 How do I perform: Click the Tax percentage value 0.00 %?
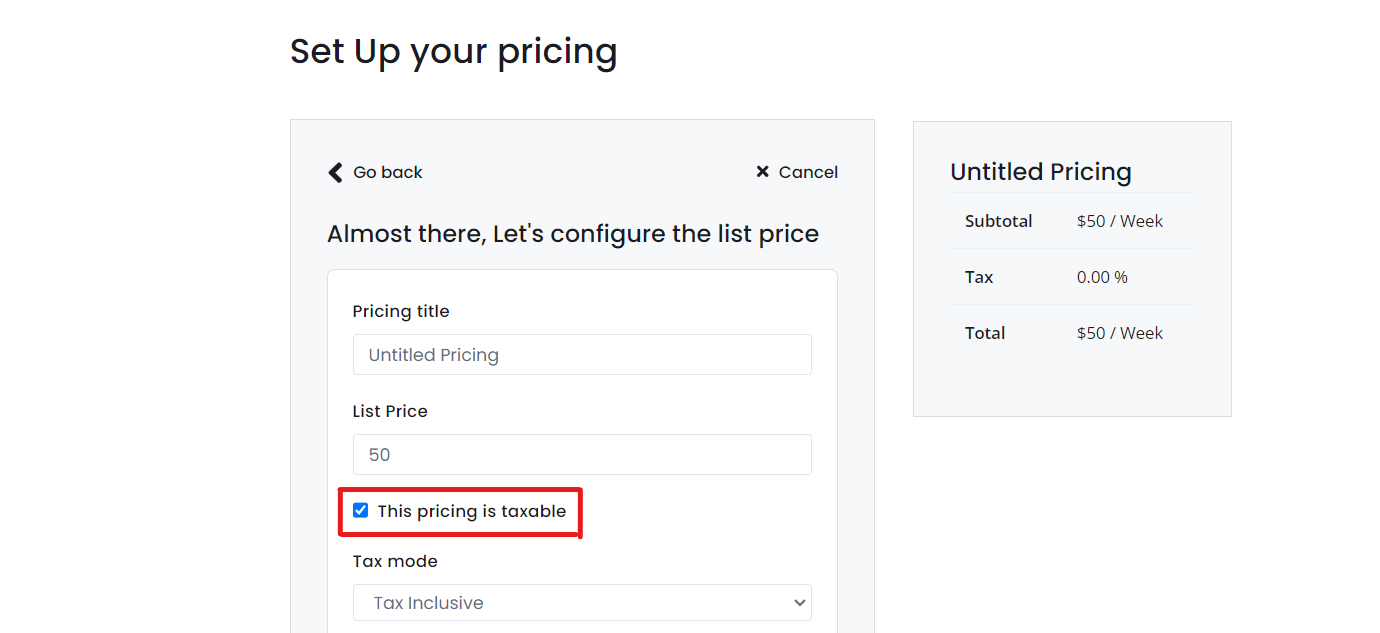(1102, 277)
